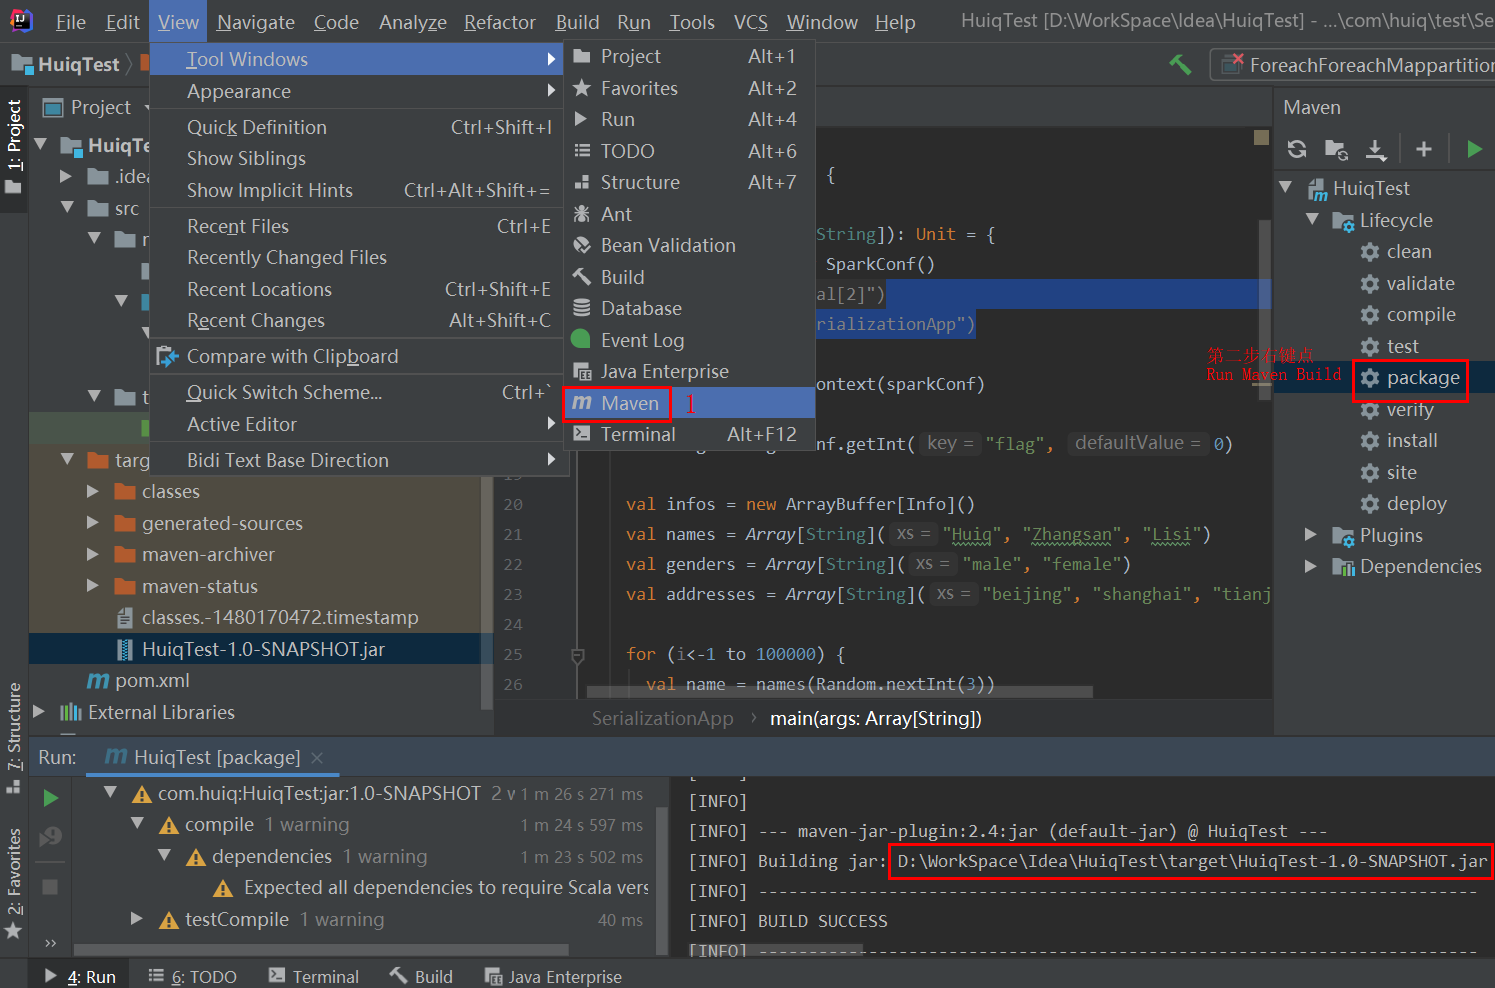The height and width of the screenshot is (988, 1495).
Task: Click the stop square in Run panel
Action: (50, 887)
